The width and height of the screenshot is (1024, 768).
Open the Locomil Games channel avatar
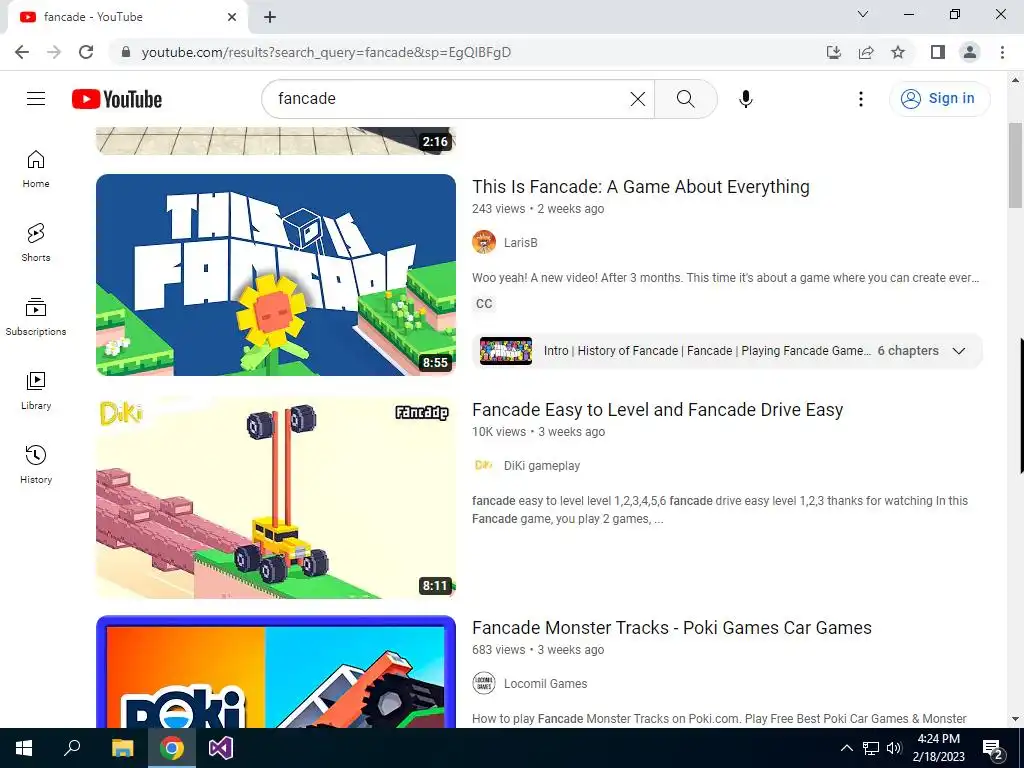(x=484, y=684)
